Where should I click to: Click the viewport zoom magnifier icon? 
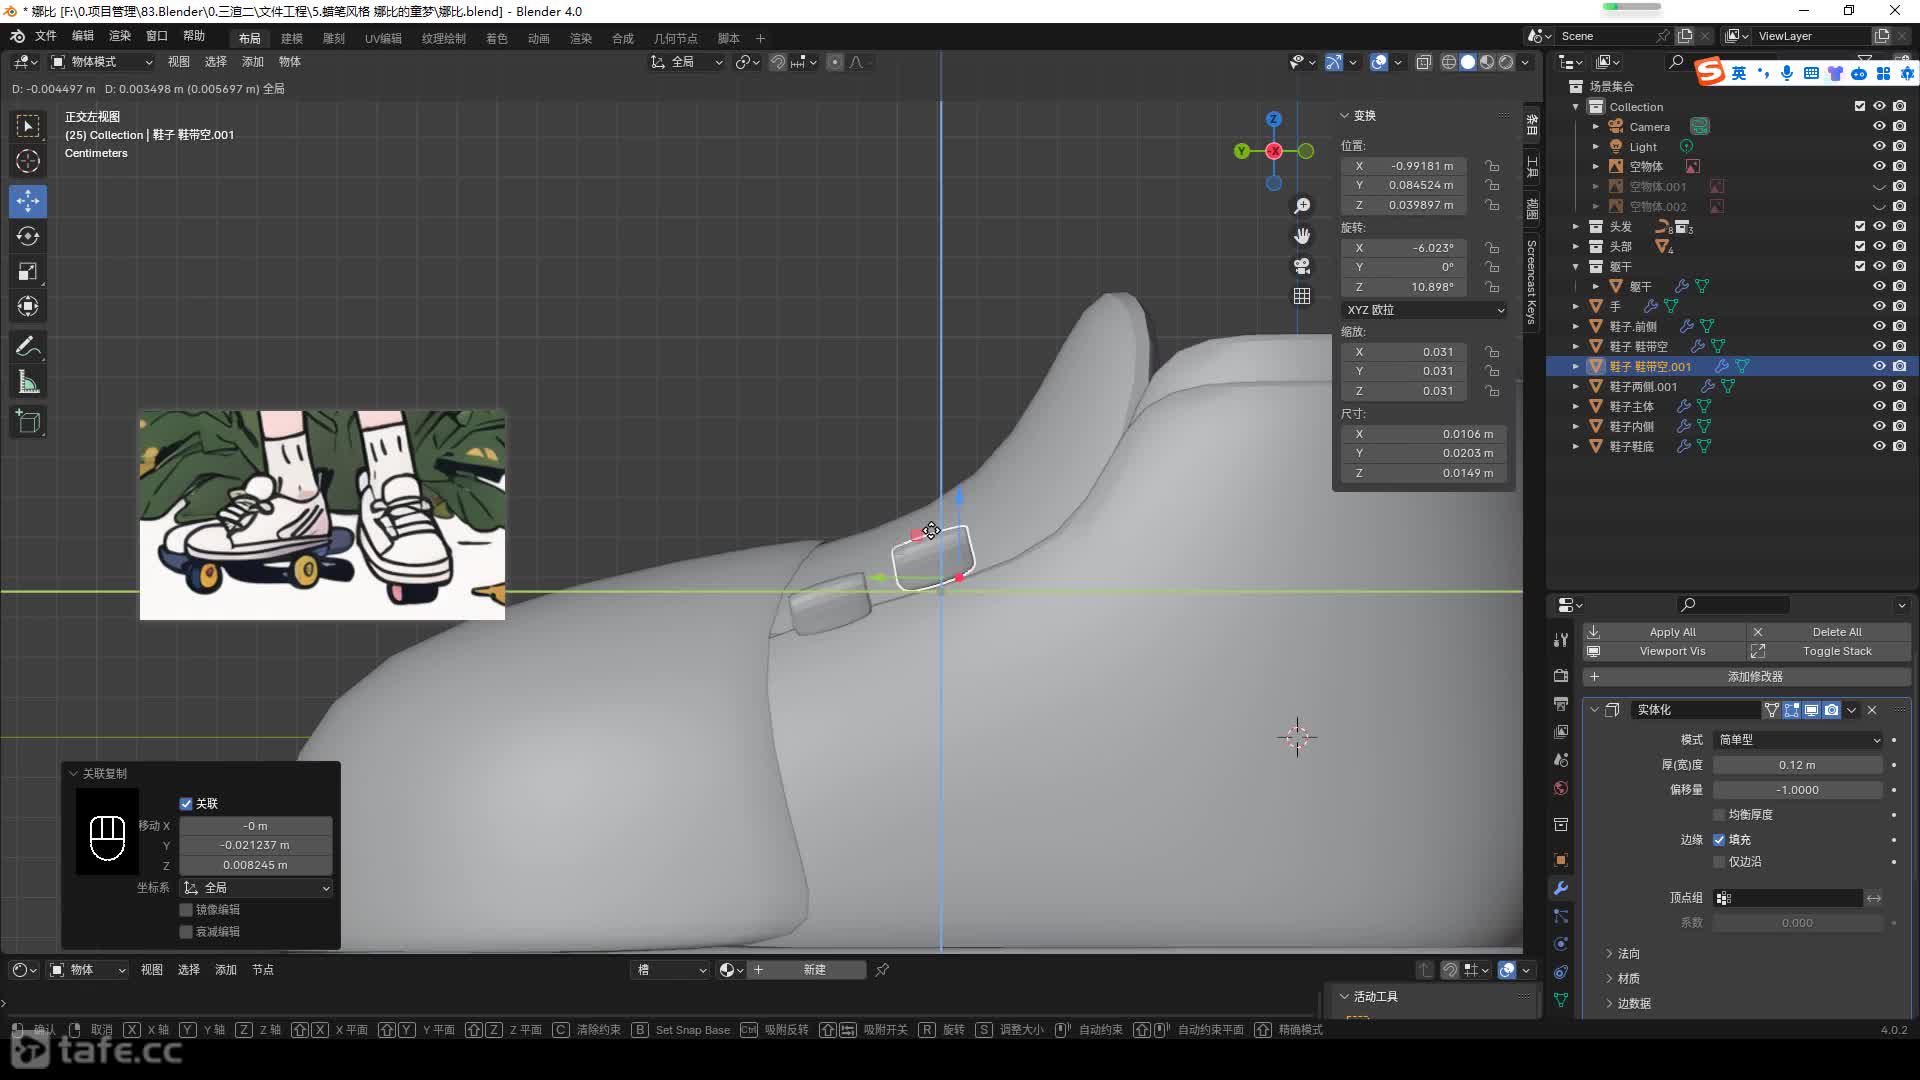[x=1302, y=206]
